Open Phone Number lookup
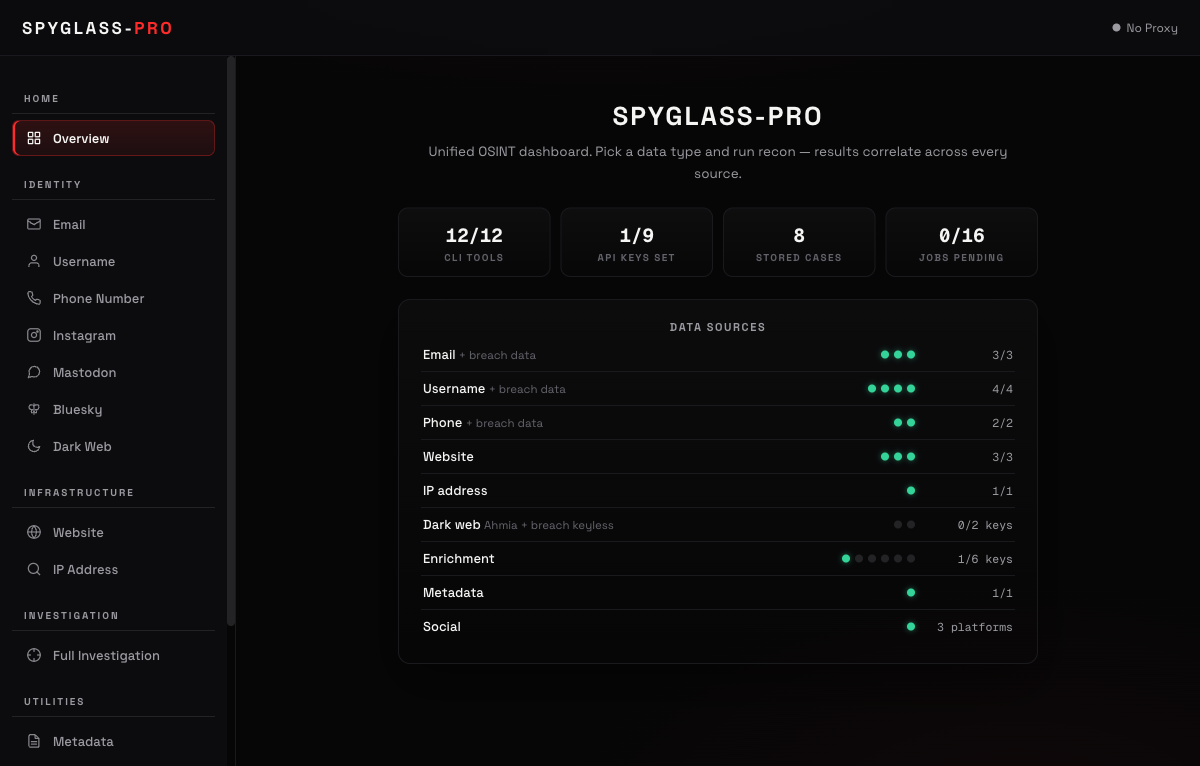Viewport: 1200px width, 766px height. (x=114, y=298)
